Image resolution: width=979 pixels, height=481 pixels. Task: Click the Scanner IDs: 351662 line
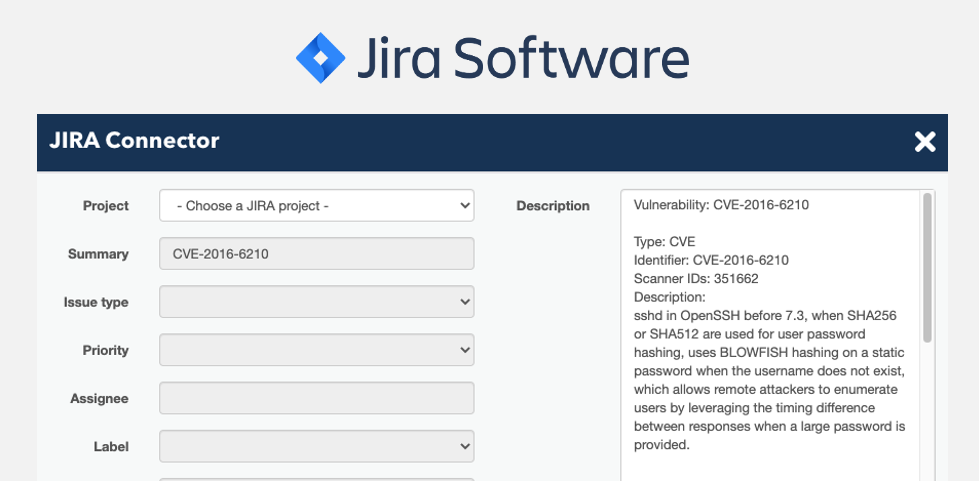[696, 279]
